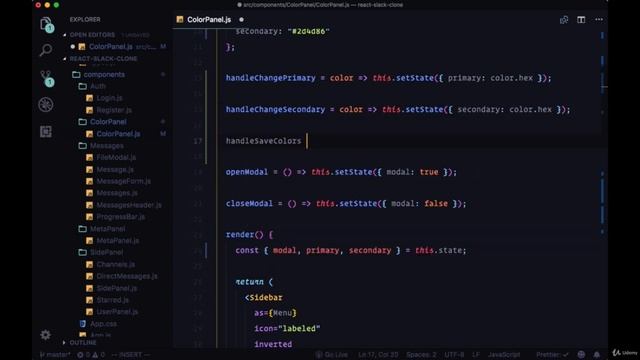Open the Manage gear menu
This screenshot has height=360, width=640.
pyautogui.click(x=46, y=335)
